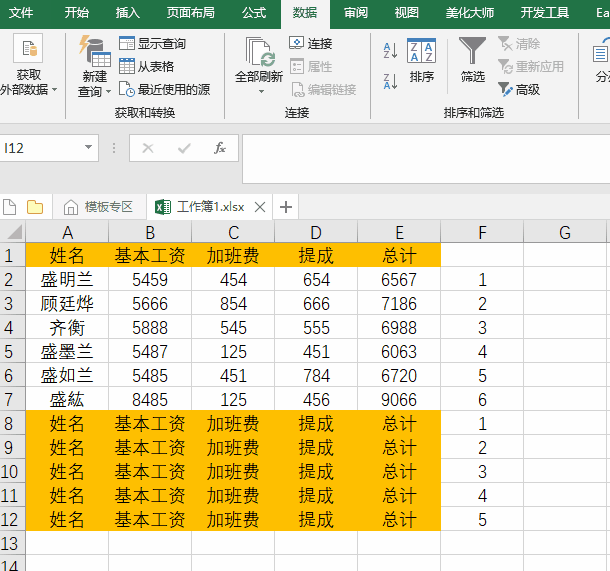
Task: Click Show Queries in ribbon
Action: pyautogui.click(x=153, y=44)
